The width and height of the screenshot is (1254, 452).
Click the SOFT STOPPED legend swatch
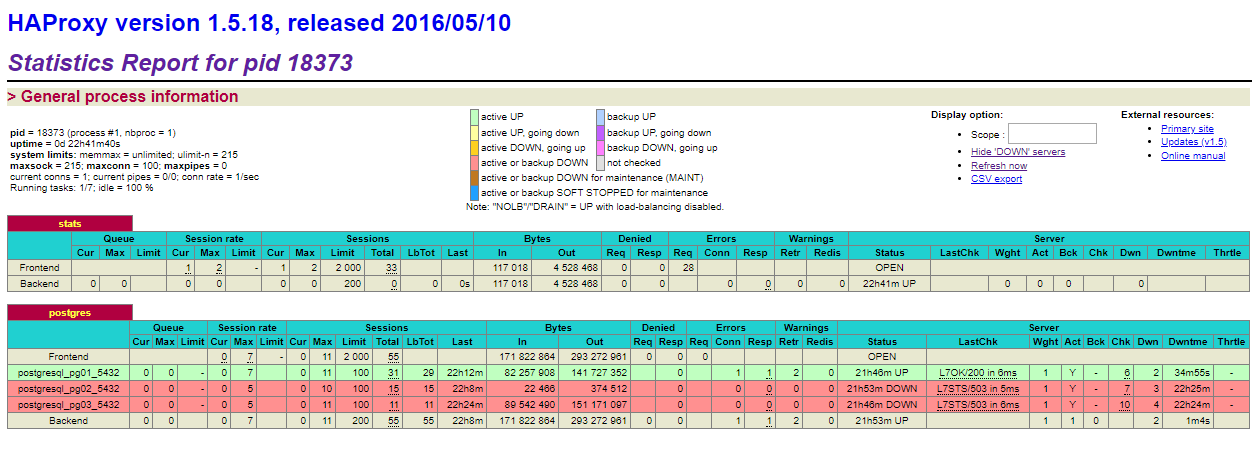(474, 192)
